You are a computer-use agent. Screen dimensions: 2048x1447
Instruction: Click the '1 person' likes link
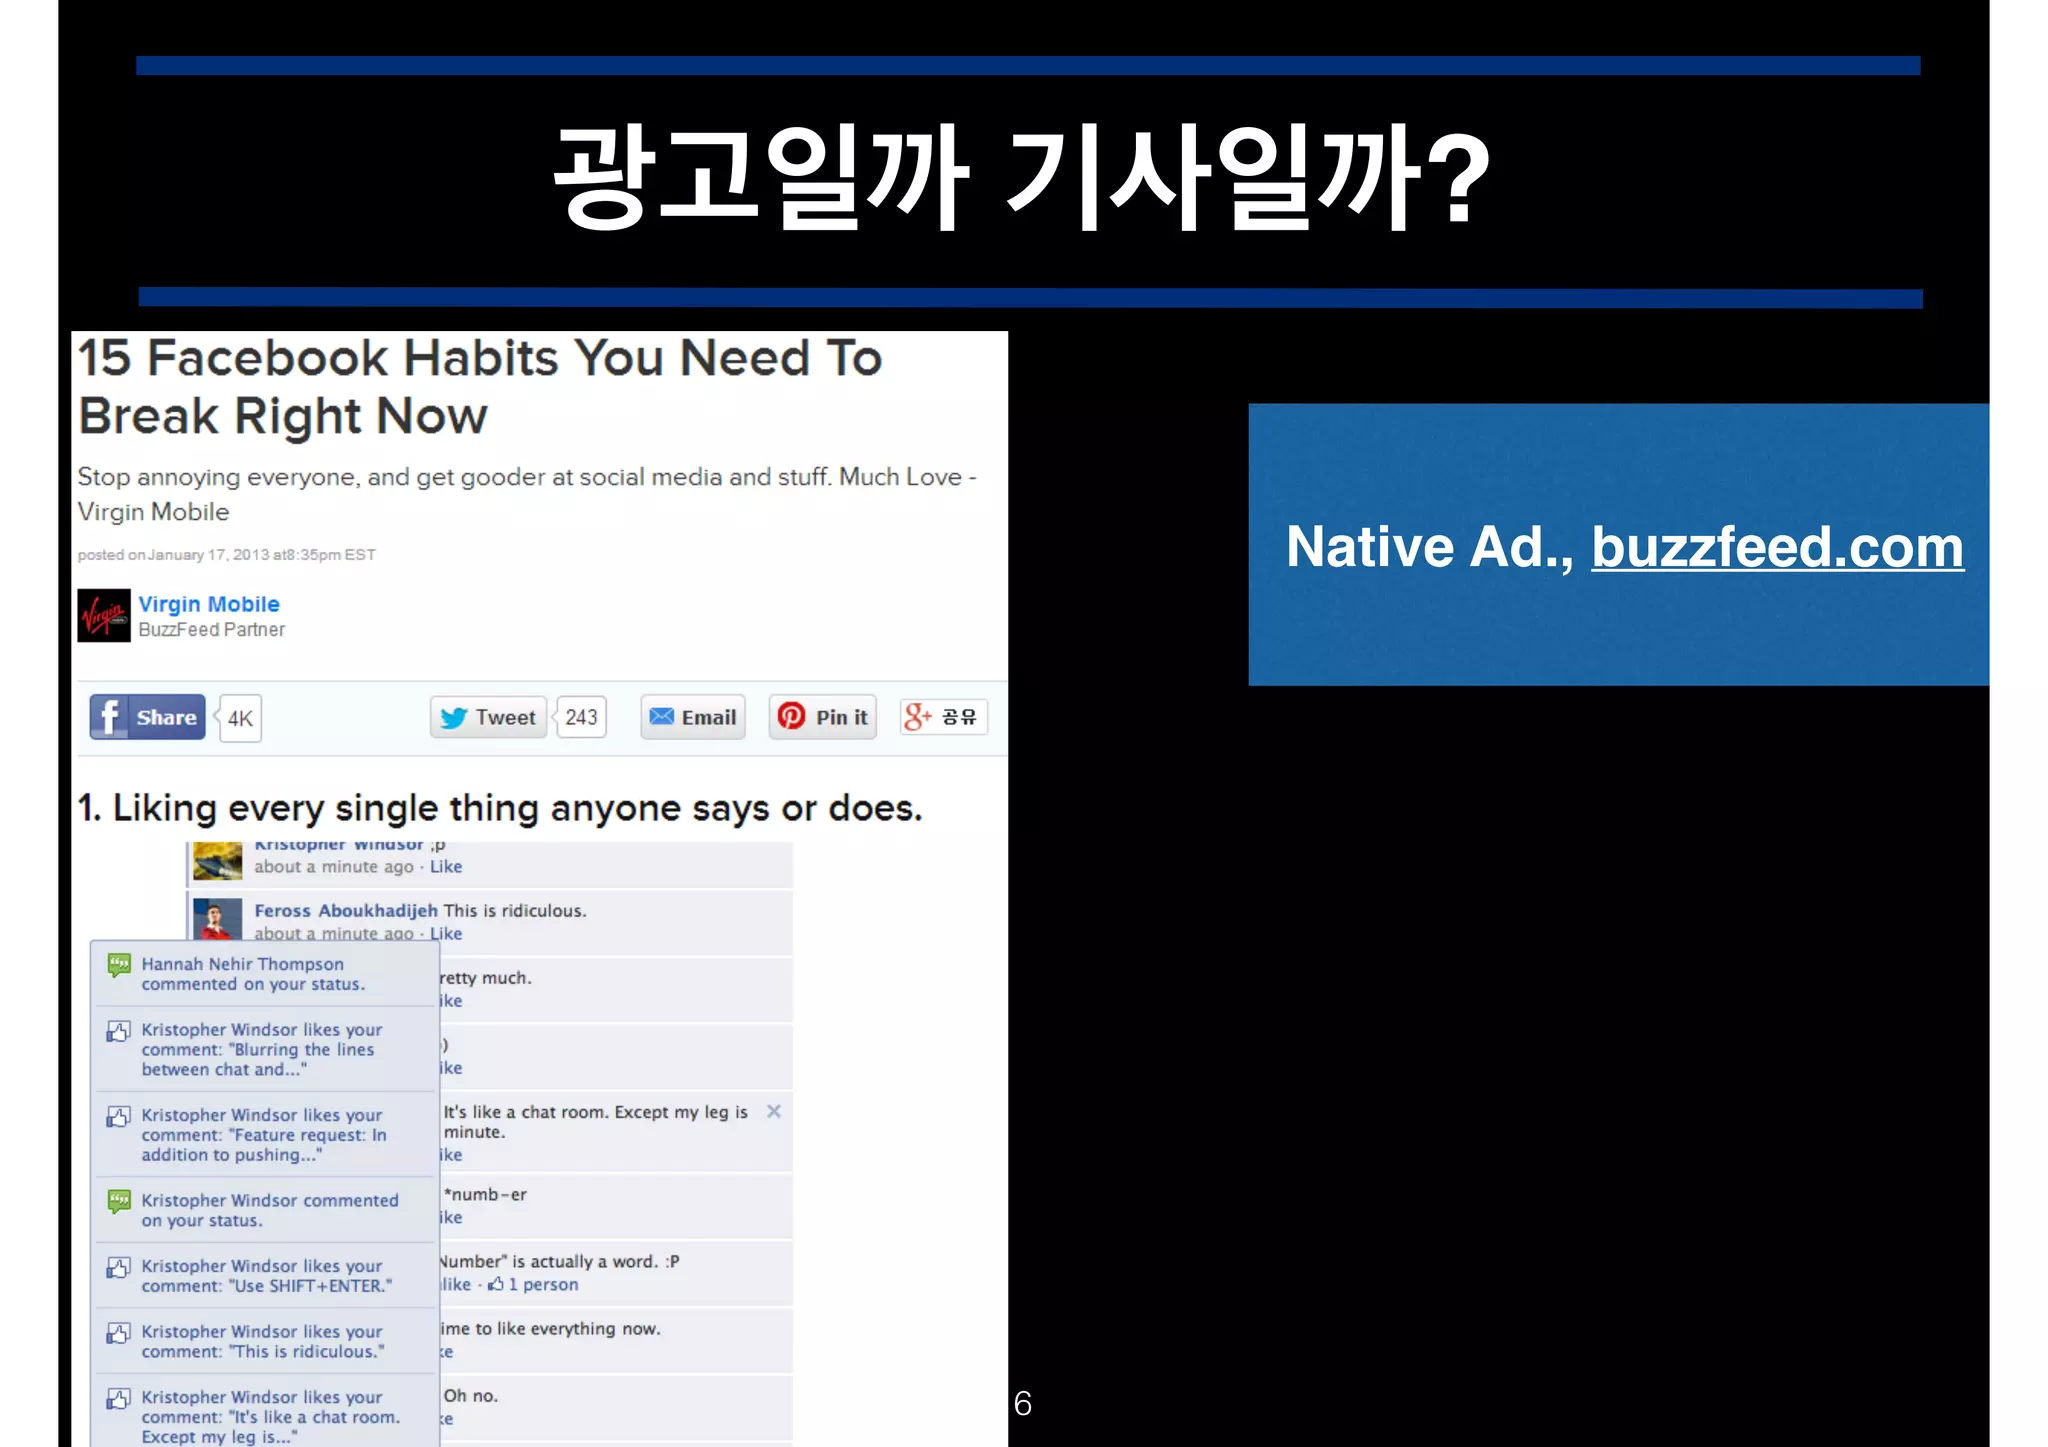(x=543, y=1285)
